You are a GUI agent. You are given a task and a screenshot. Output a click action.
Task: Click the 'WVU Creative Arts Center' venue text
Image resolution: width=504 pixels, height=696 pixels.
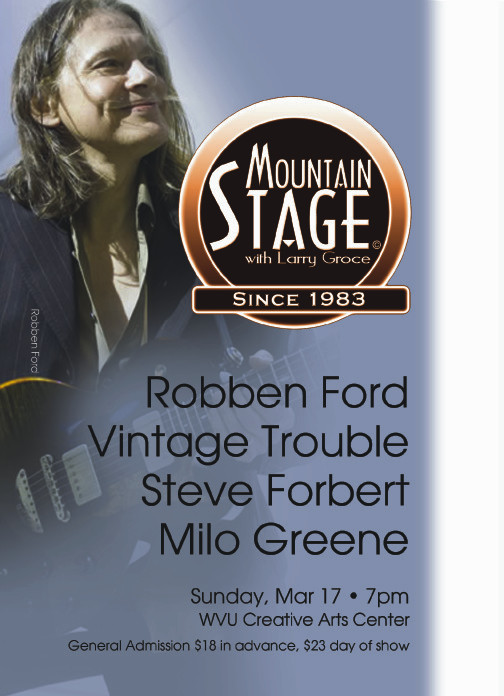(304, 620)
